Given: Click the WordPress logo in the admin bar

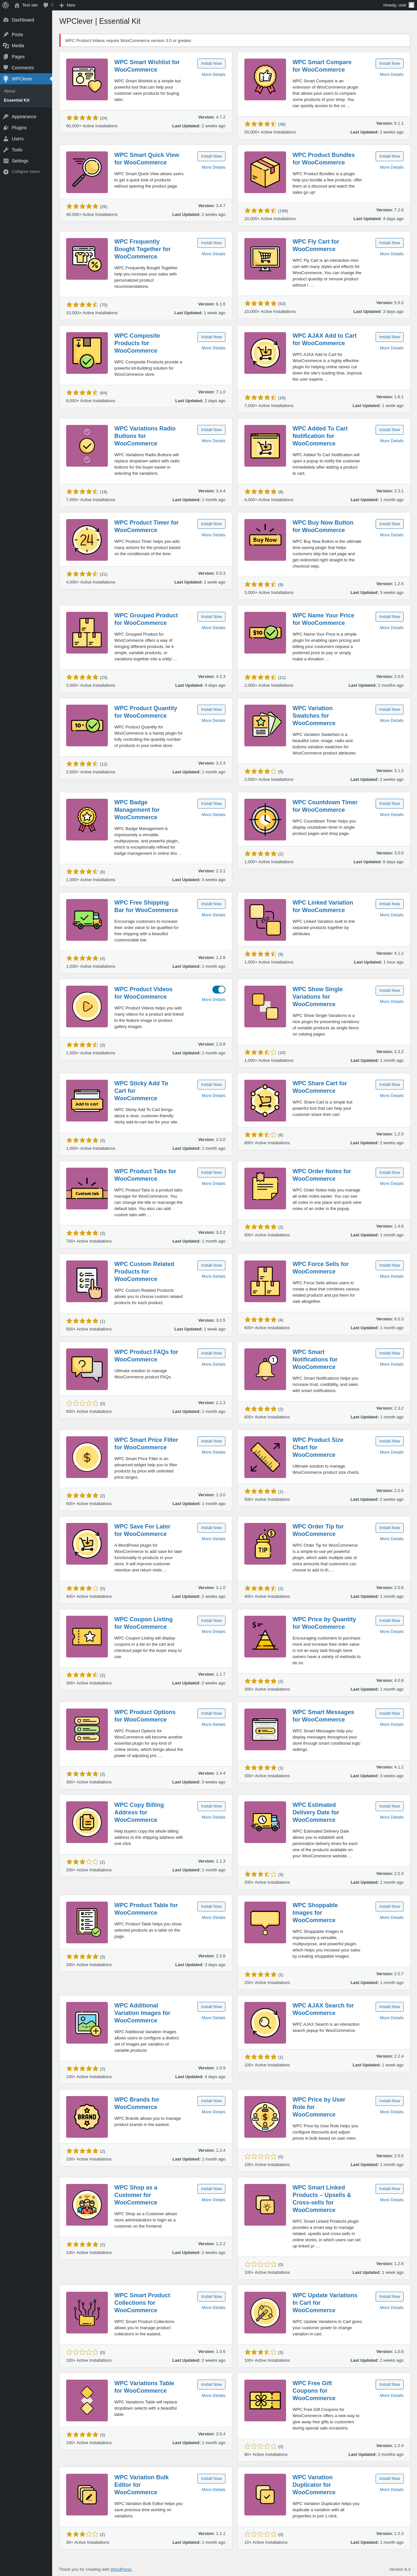Looking at the screenshot, I should click(x=6, y=5).
